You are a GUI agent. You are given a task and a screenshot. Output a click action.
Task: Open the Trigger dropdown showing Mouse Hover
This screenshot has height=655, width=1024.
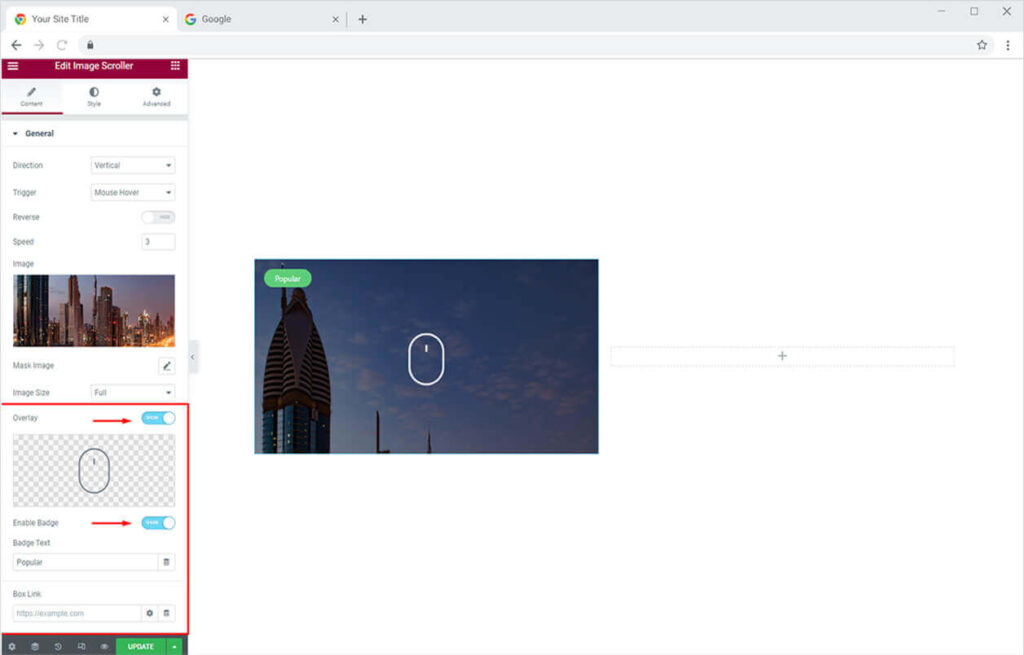(x=133, y=192)
